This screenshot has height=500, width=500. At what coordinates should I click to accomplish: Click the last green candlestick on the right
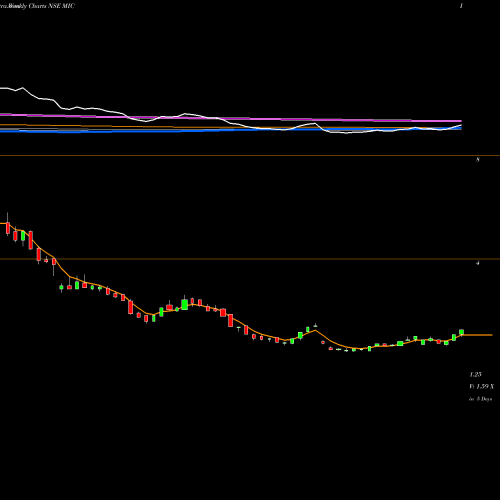[x=461, y=332]
